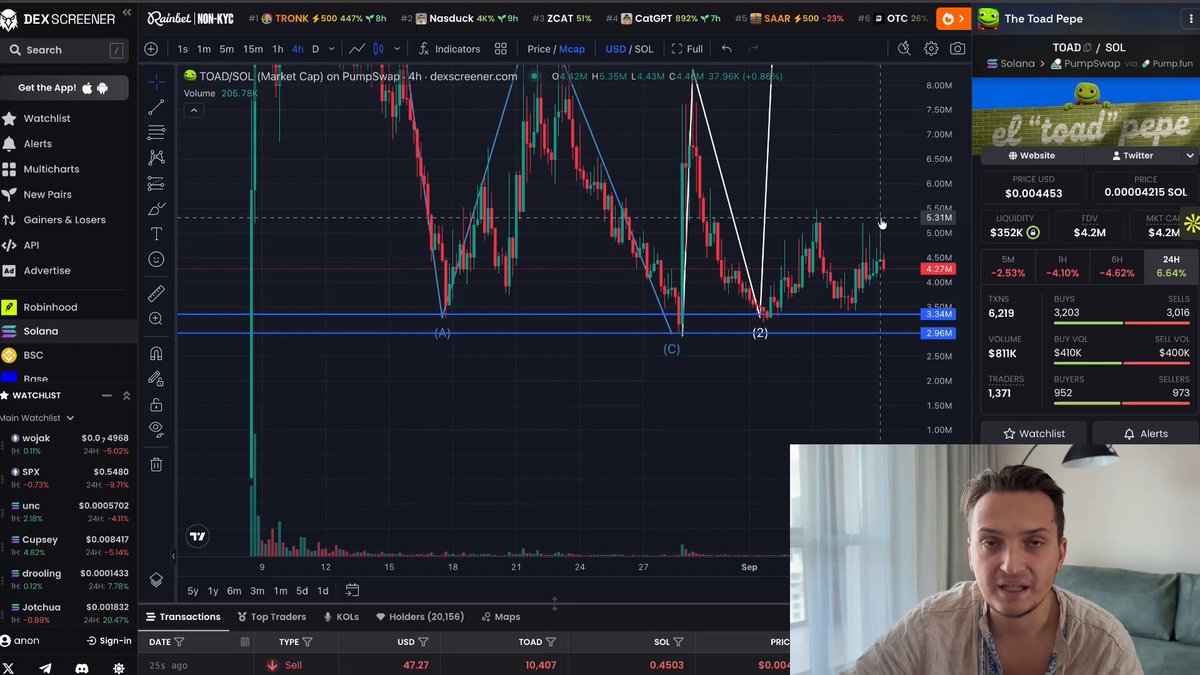This screenshot has height=675, width=1200.
Task: Switch chart to Mcap display
Action: point(572,49)
